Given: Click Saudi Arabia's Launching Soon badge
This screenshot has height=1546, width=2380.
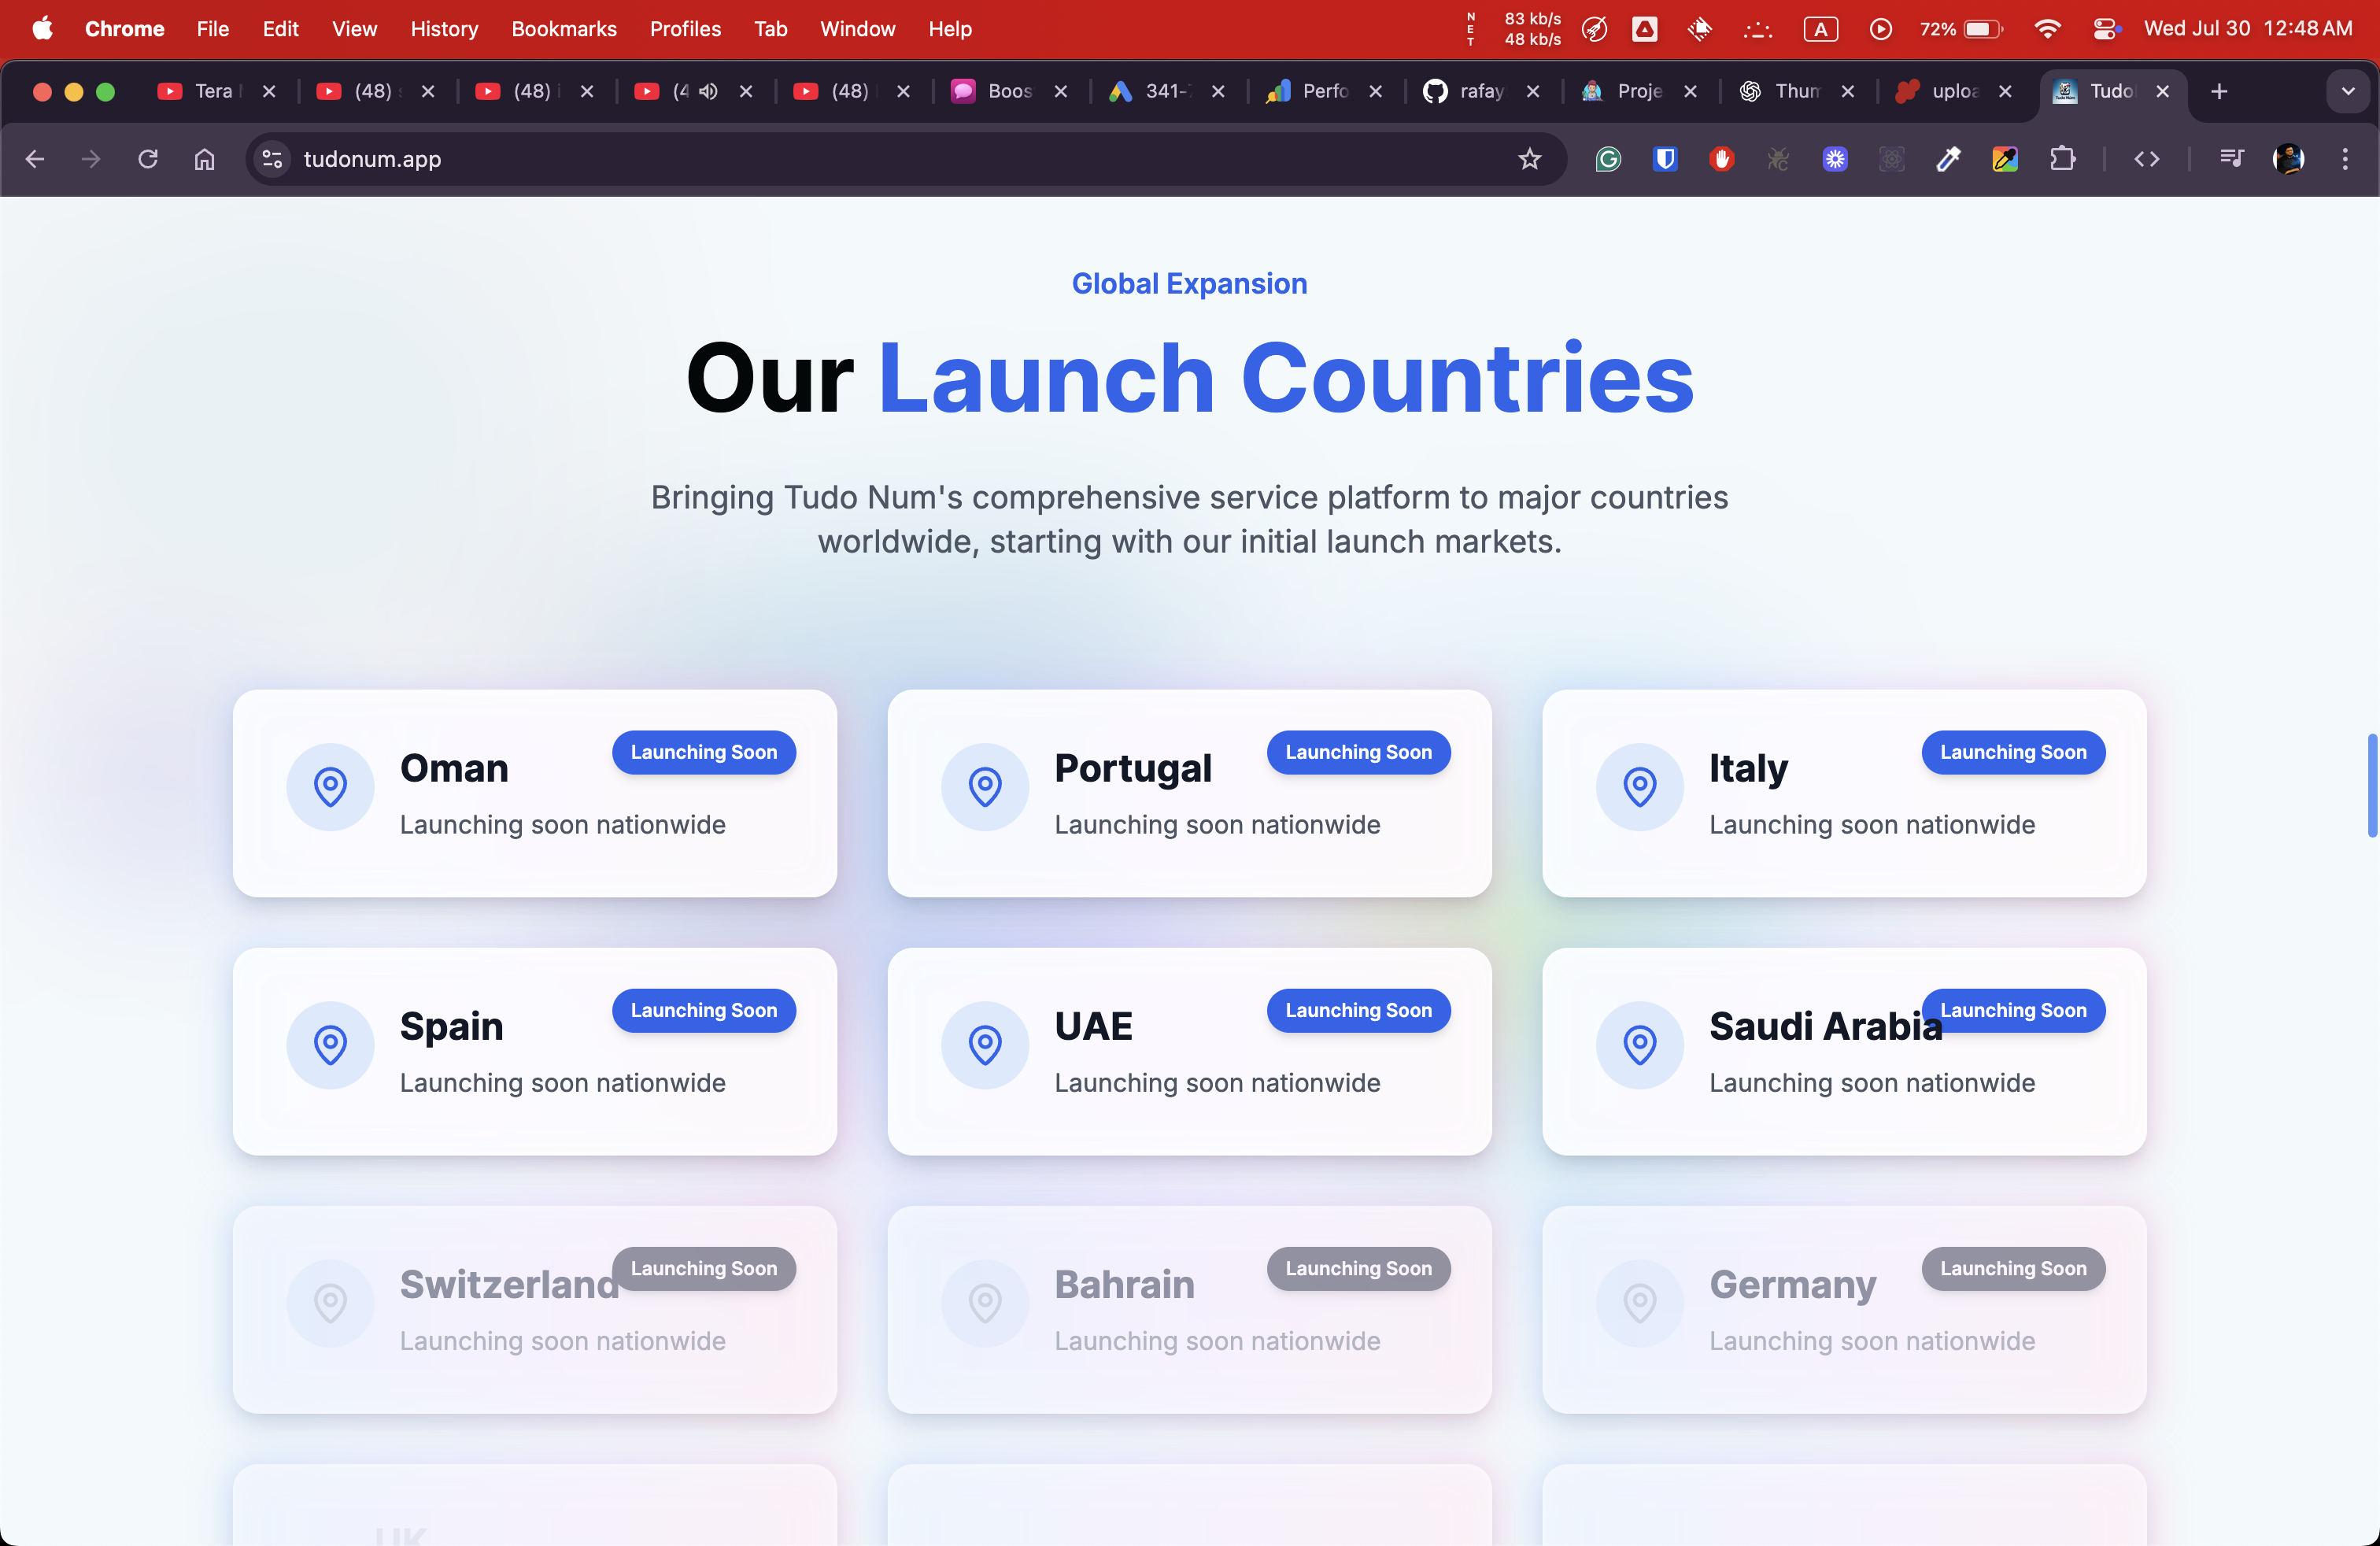Looking at the screenshot, I should point(2014,1010).
